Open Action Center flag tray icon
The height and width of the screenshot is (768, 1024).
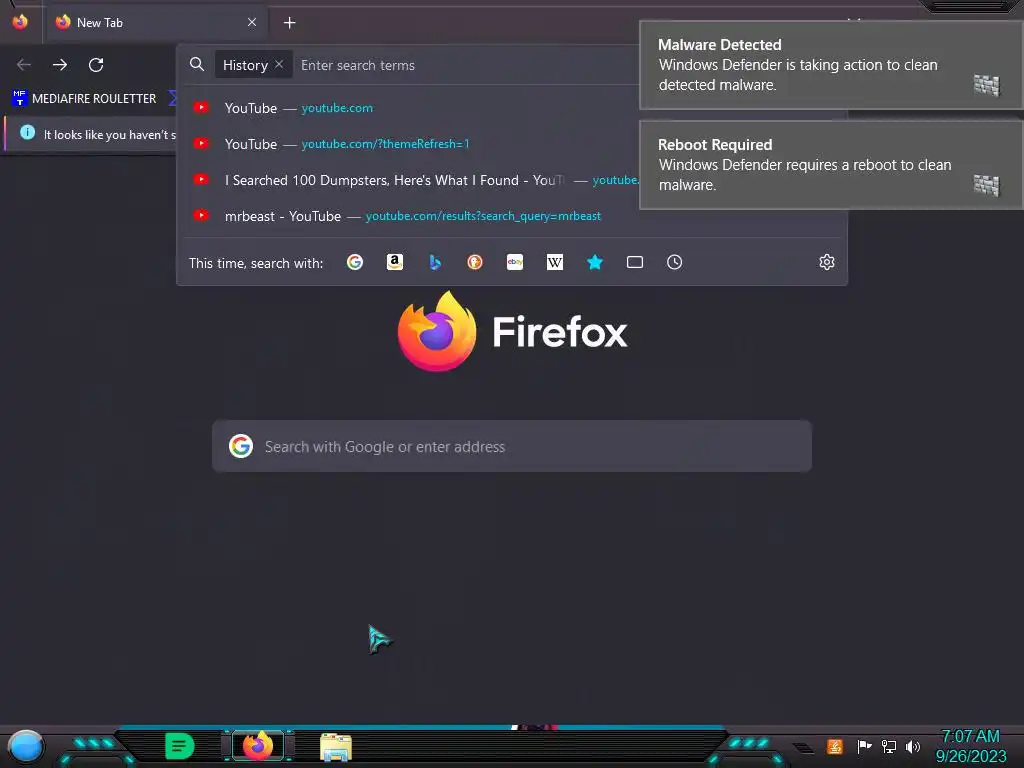click(864, 746)
